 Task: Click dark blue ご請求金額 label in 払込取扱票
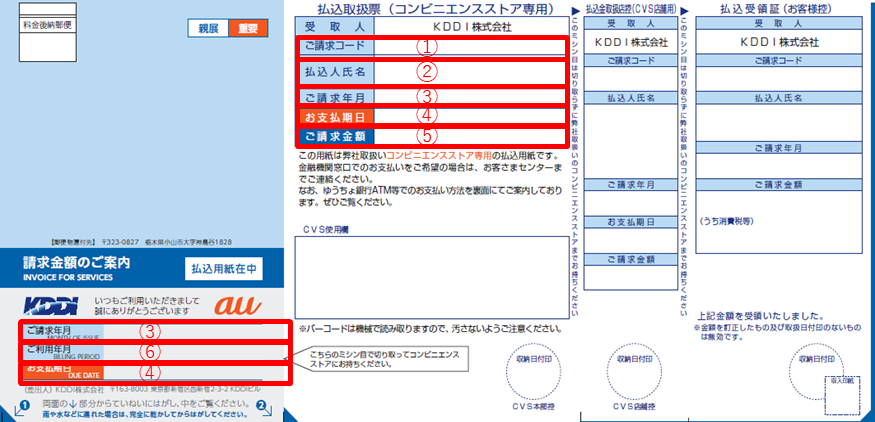337,136
